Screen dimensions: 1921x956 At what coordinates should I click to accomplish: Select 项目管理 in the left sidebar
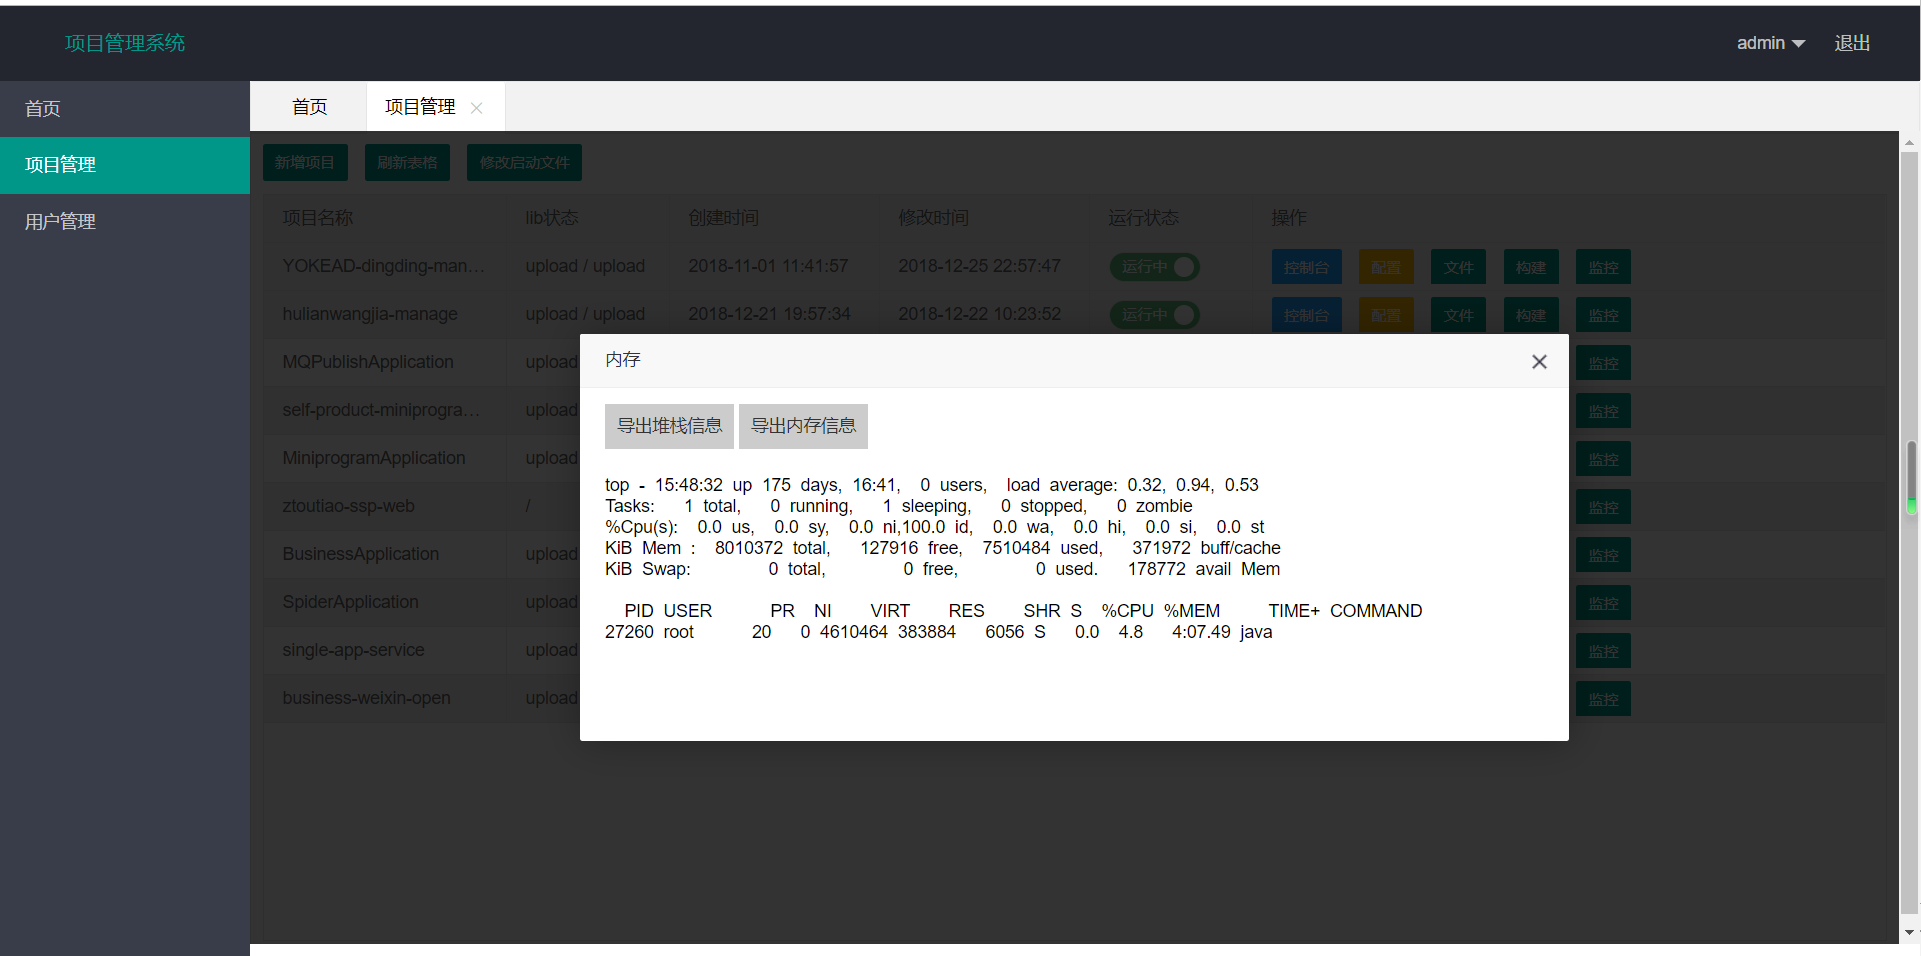click(x=125, y=165)
